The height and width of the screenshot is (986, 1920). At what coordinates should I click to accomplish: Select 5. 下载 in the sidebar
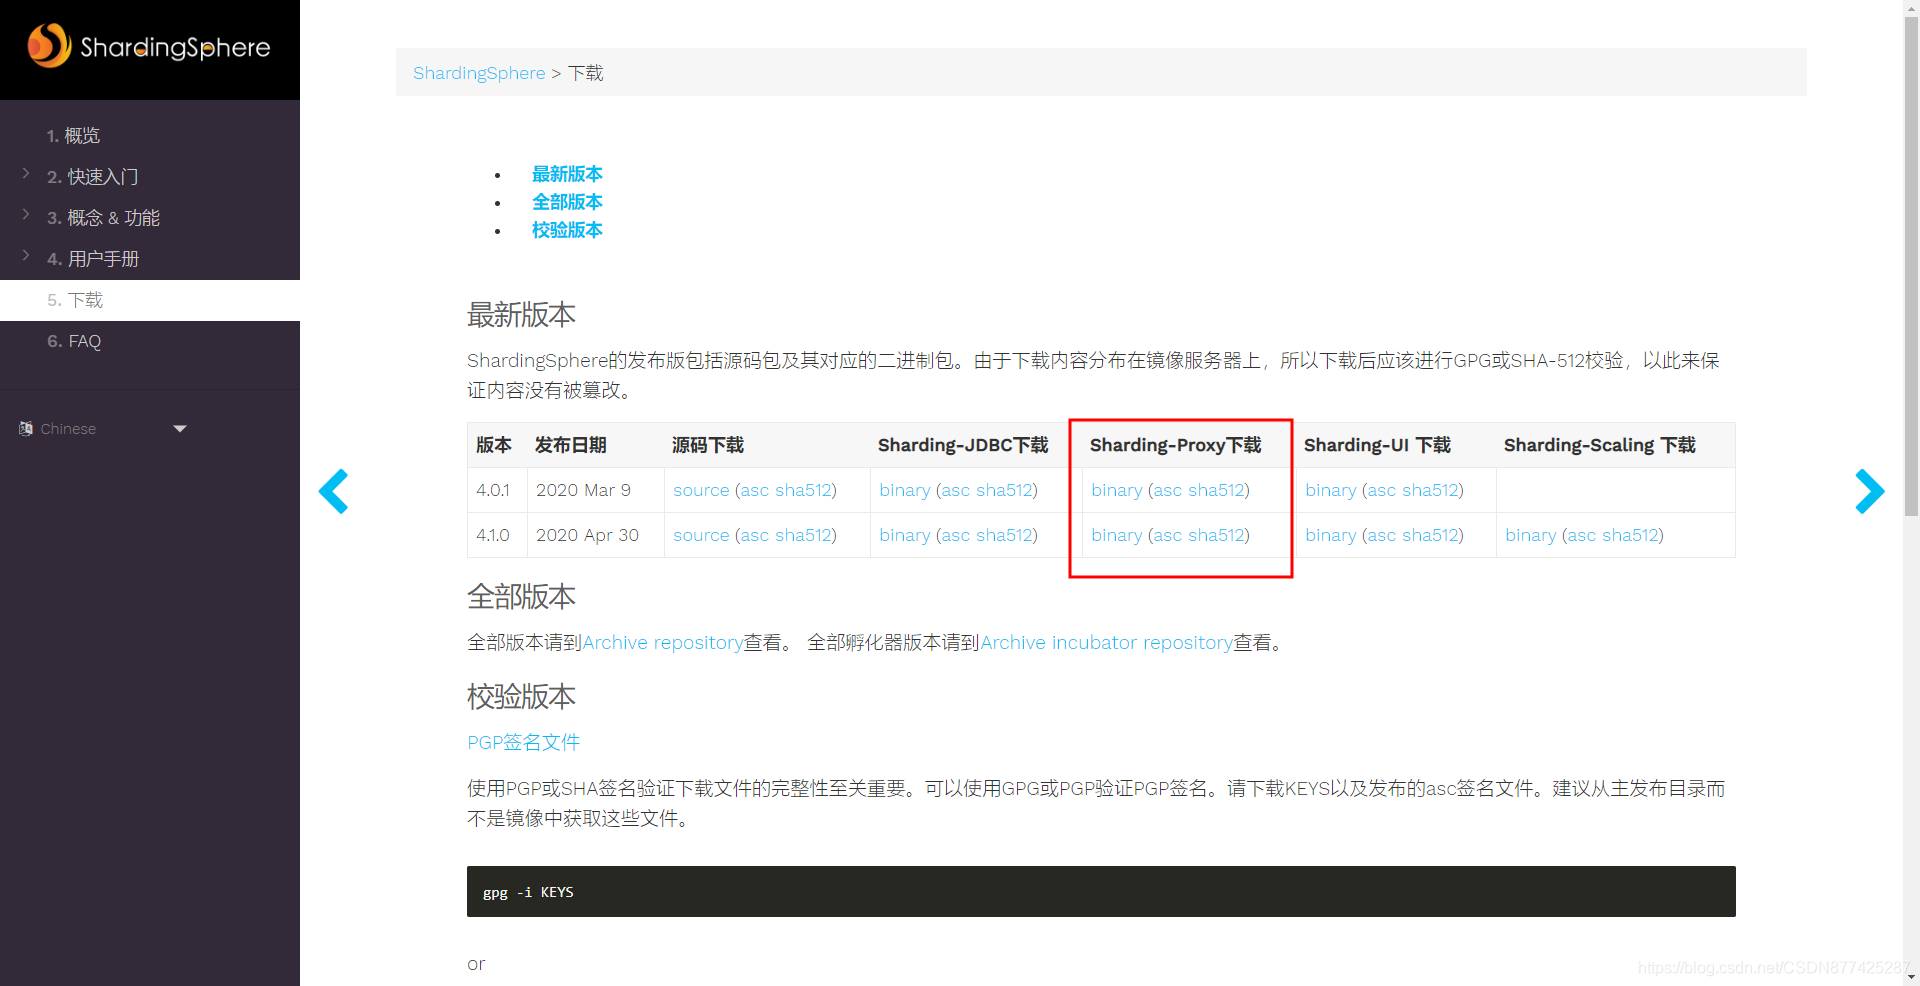150,300
